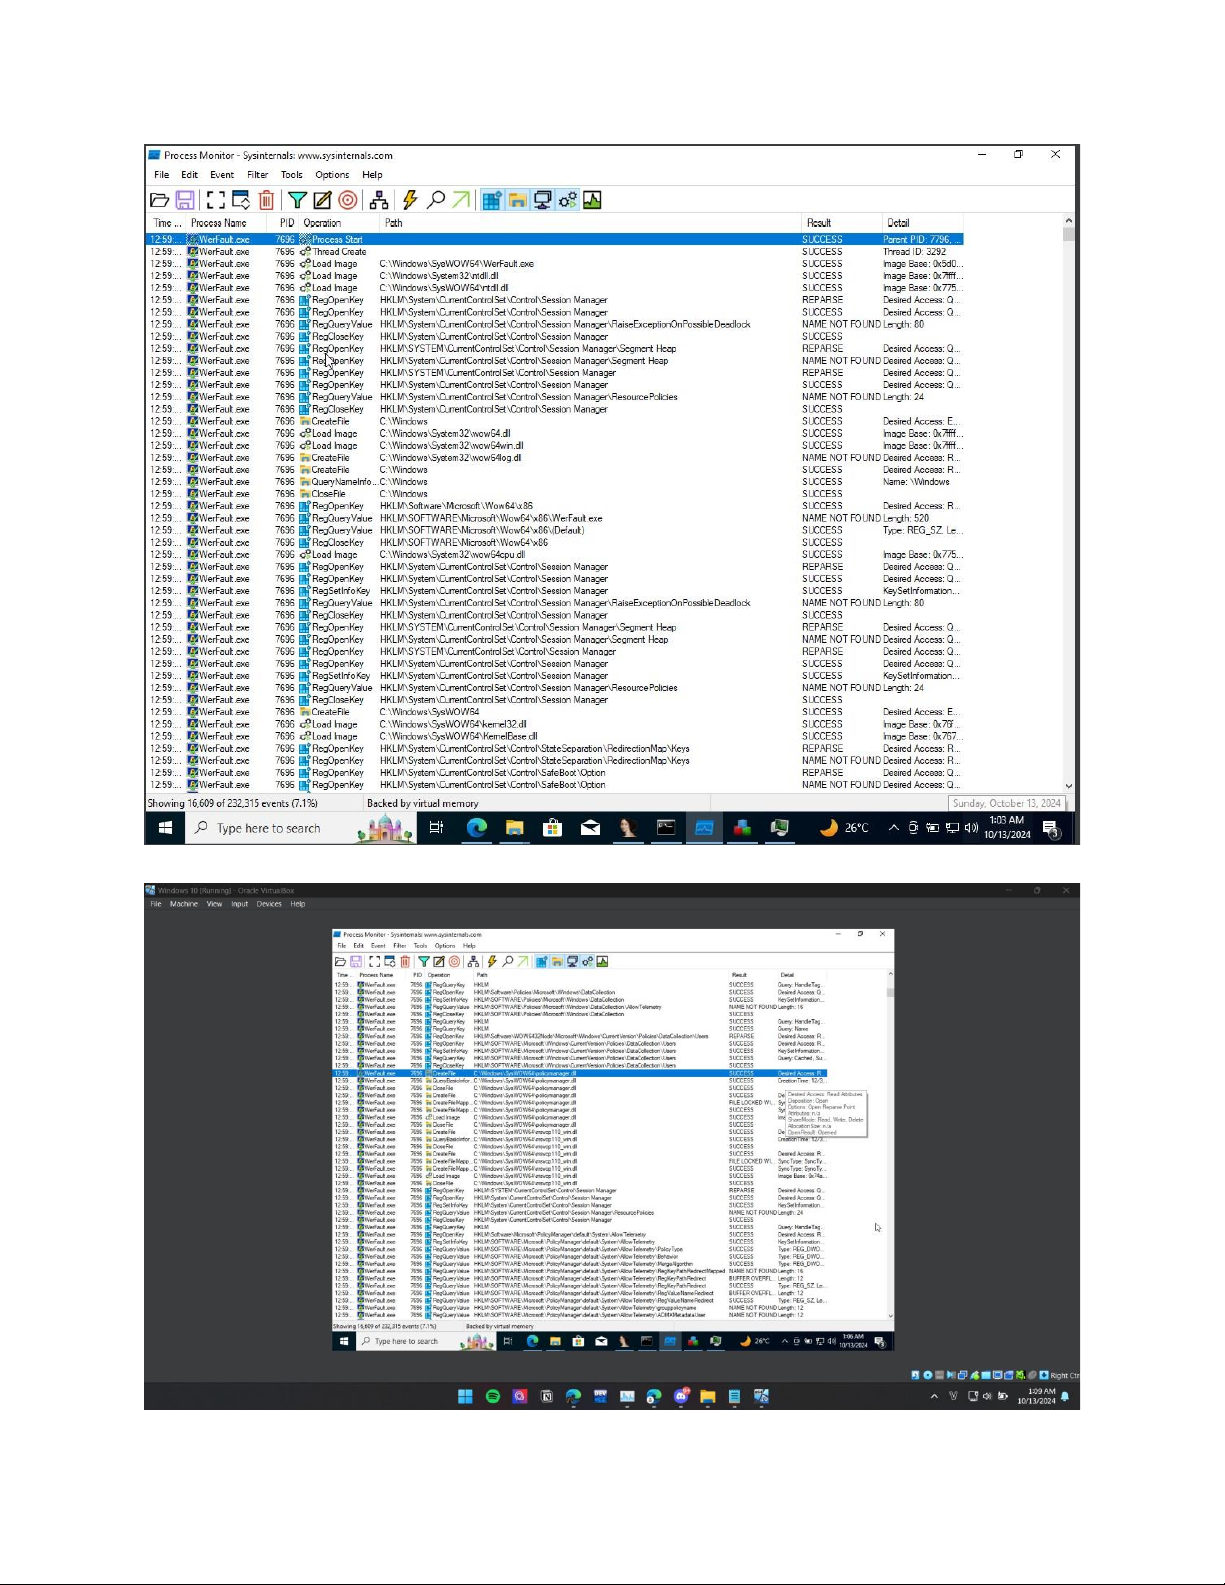Click the 'Backed by virtual memory' status text in the upper window

422,804
